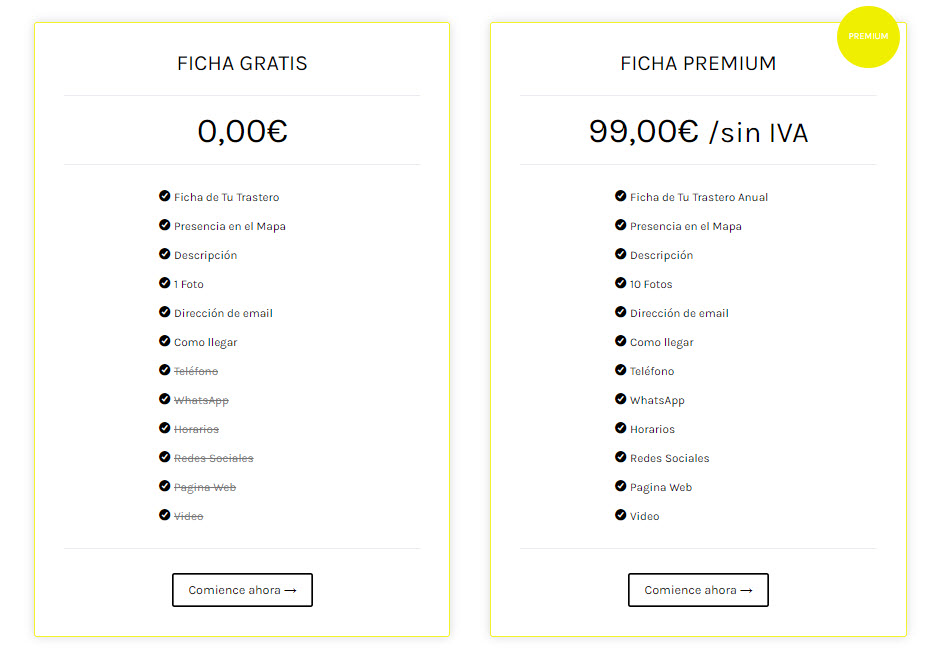
Task: Click the checkmark beside Dirección de email
Action: pyautogui.click(x=164, y=312)
